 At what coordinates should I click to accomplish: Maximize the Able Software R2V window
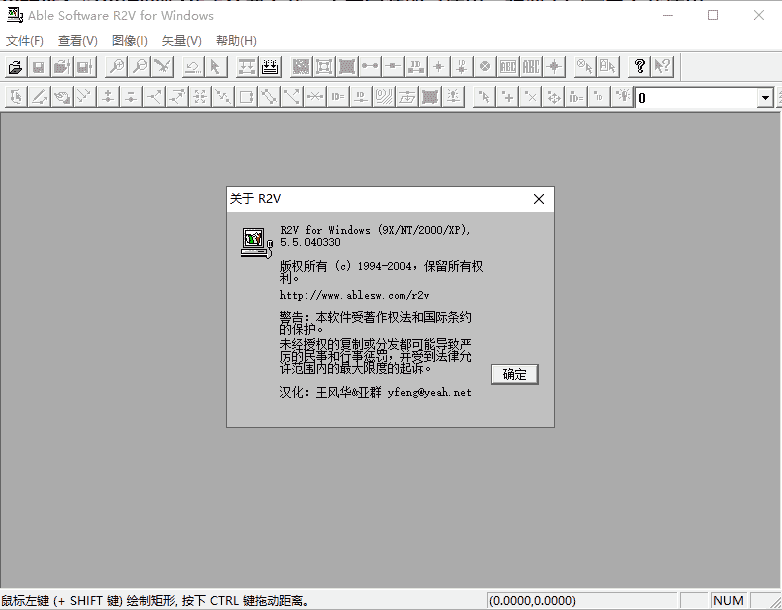pyautogui.click(x=713, y=15)
